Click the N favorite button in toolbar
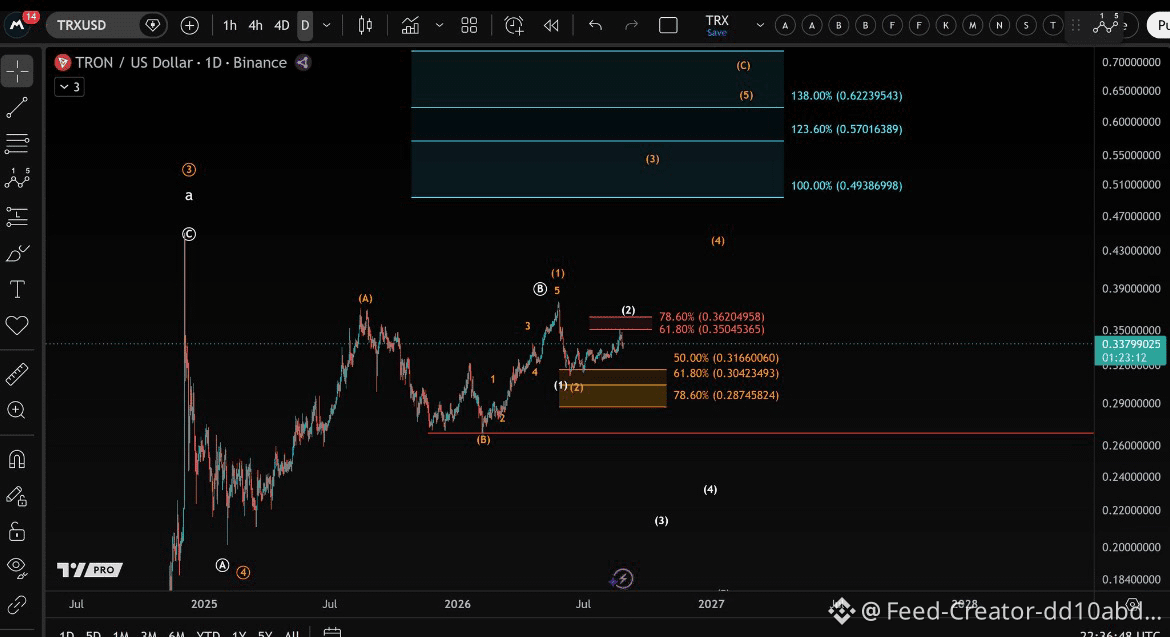 (999, 25)
